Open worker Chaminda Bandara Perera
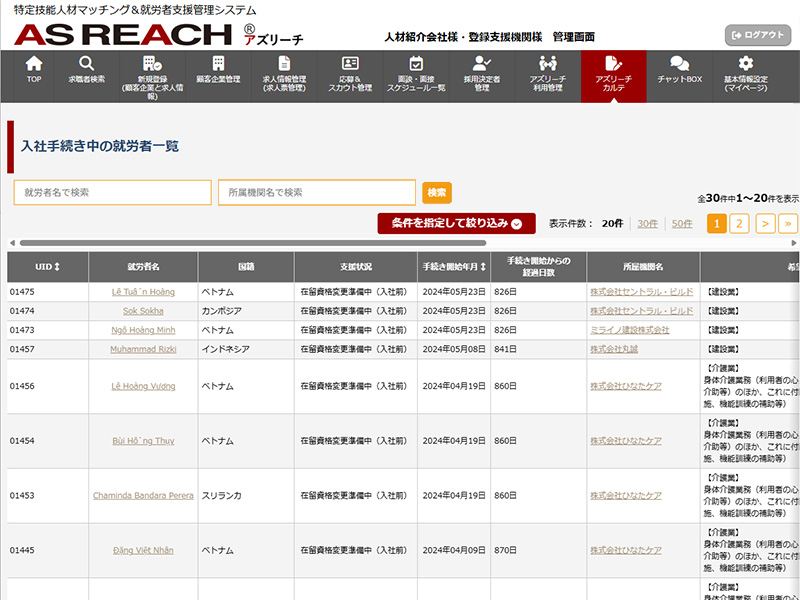 point(143,495)
